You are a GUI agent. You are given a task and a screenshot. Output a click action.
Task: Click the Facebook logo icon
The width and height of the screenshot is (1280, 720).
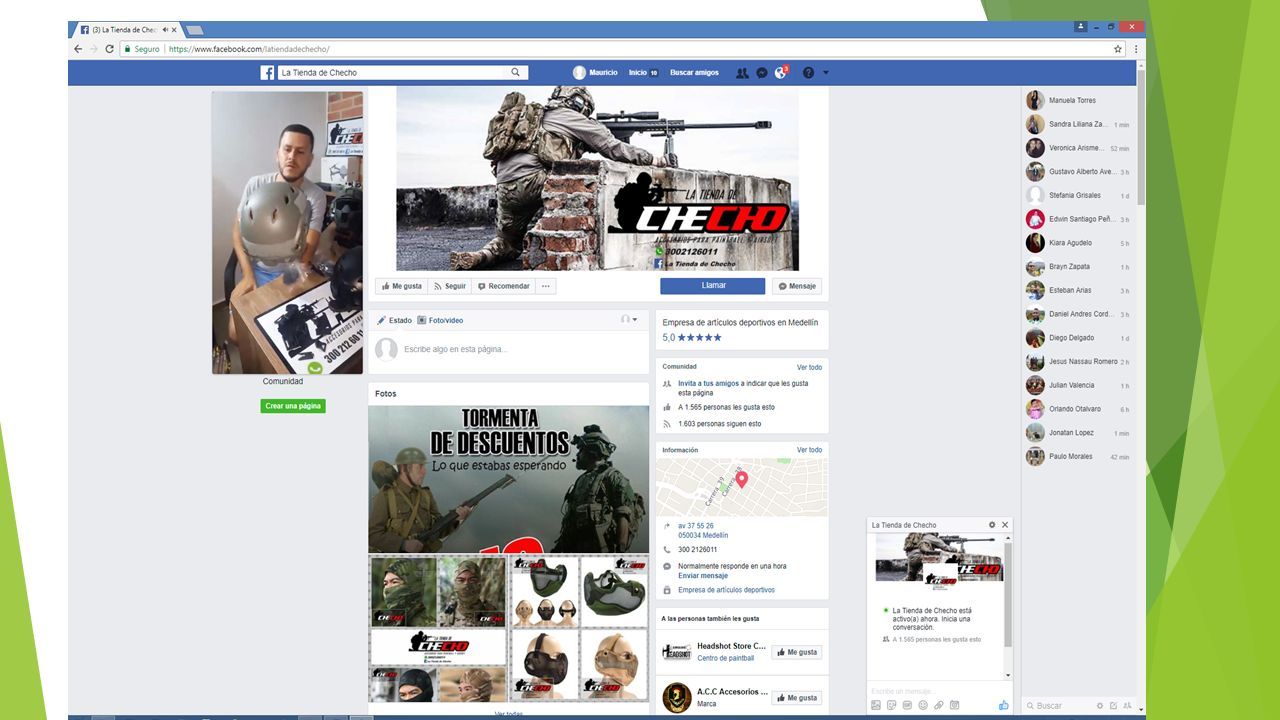[268, 72]
